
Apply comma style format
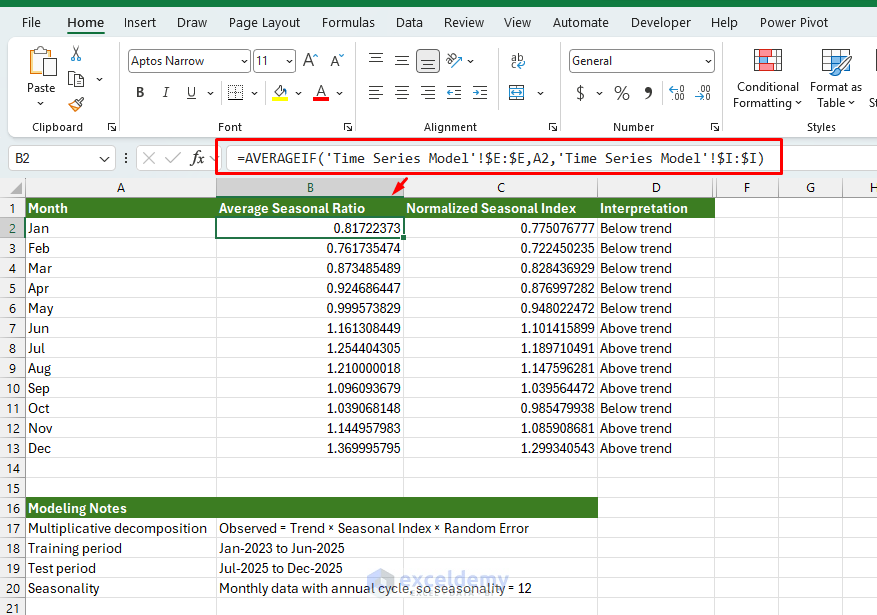click(648, 93)
